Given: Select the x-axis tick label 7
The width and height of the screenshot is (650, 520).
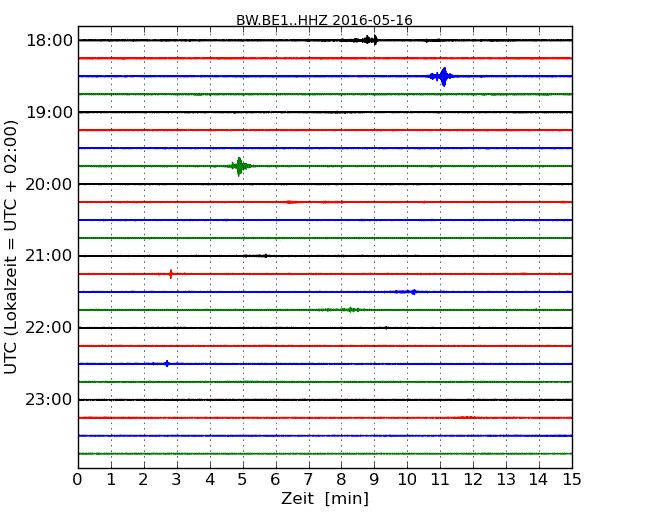Looking at the screenshot, I should click(x=308, y=480).
